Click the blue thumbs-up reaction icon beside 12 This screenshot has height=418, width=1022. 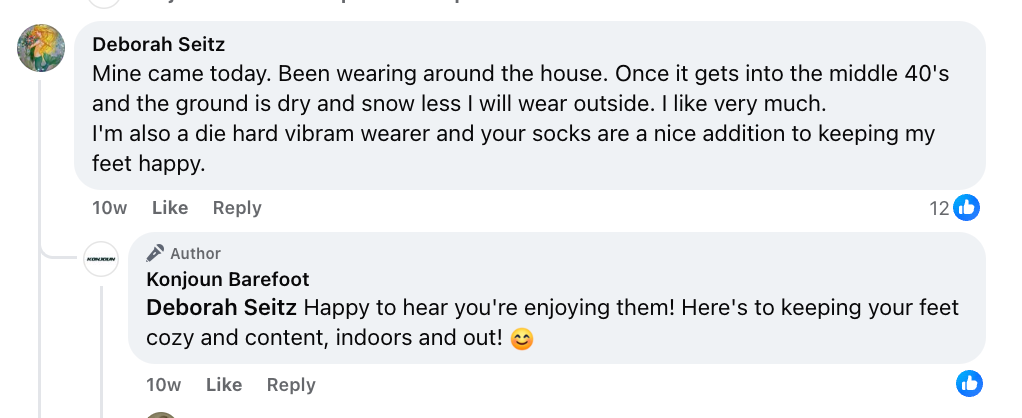(x=966, y=208)
